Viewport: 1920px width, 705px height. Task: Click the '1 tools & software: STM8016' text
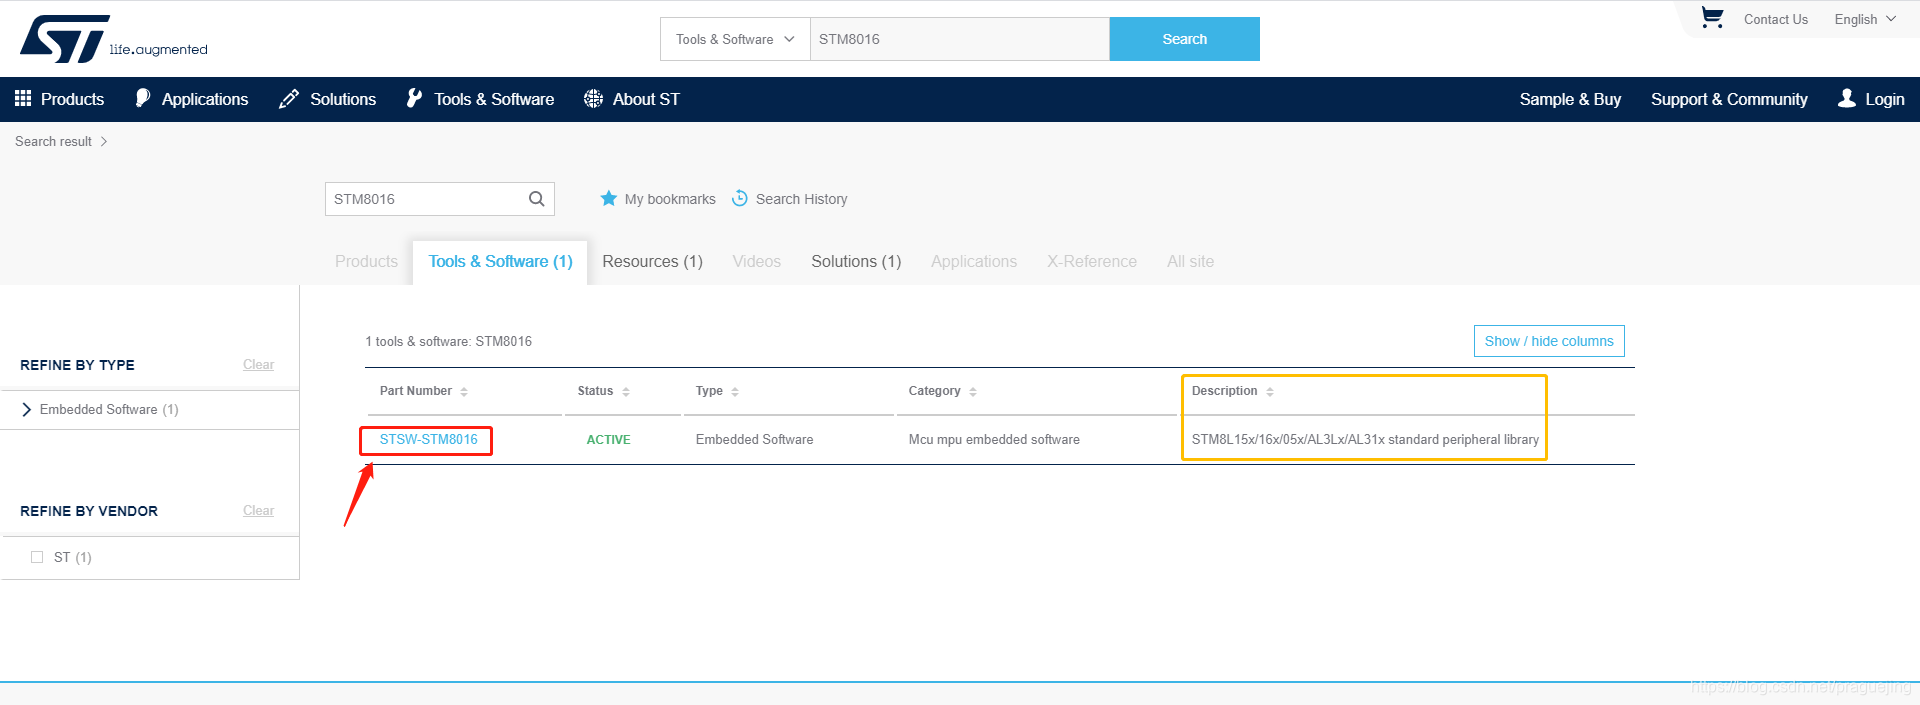(448, 342)
